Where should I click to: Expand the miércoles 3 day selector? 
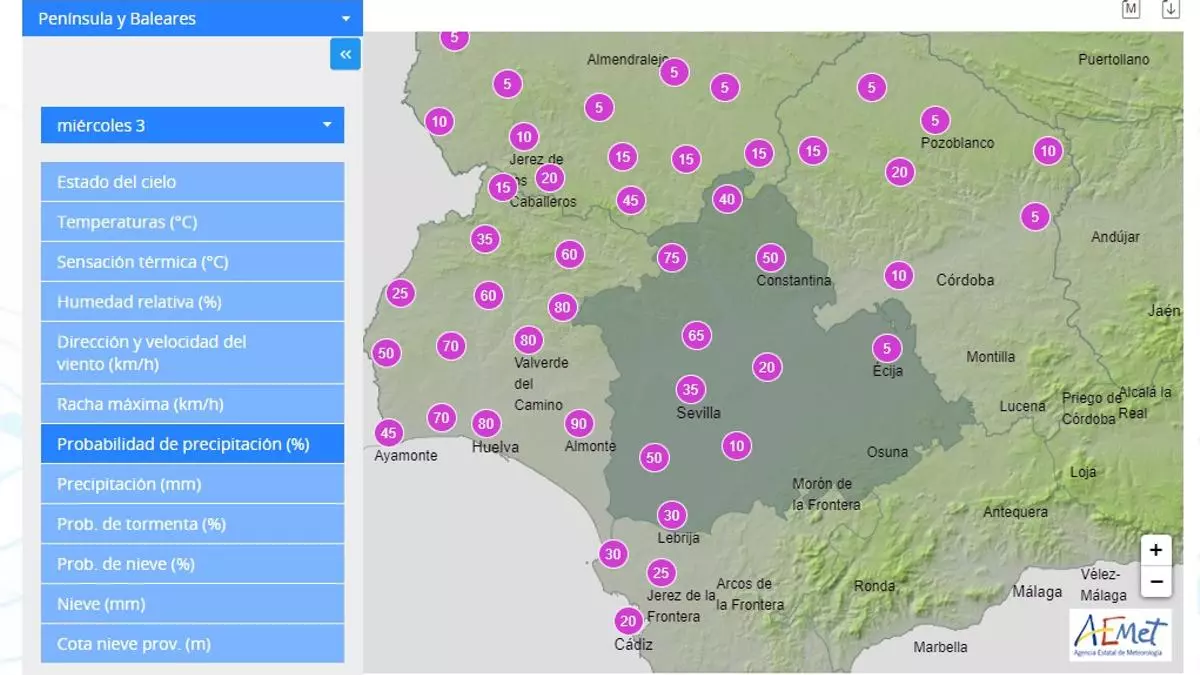click(x=192, y=125)
